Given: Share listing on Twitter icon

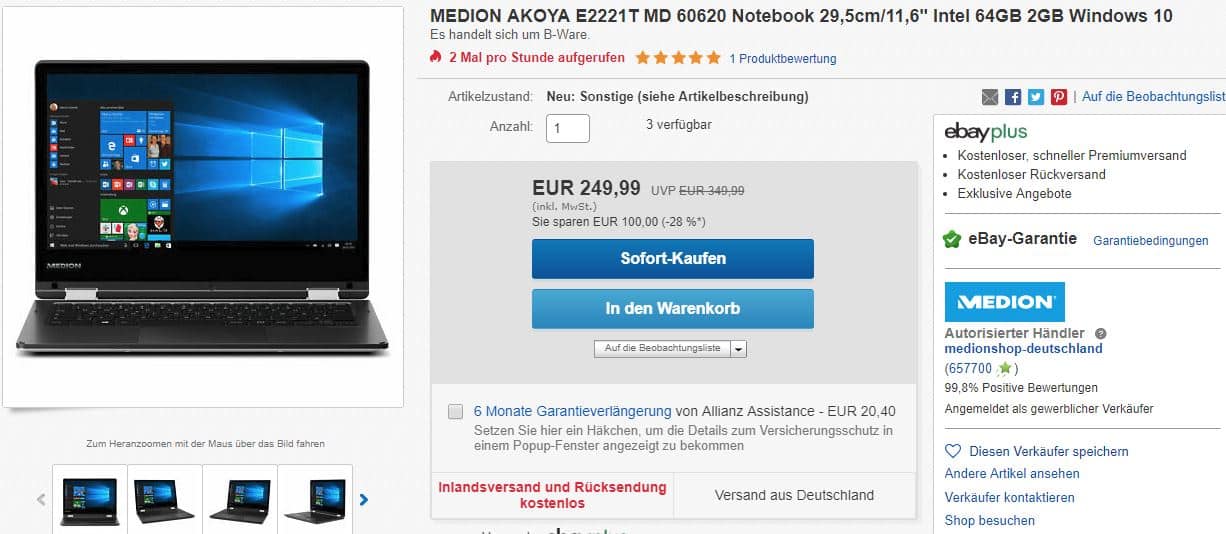Looking at the screenshot, I should (1036, 97).
